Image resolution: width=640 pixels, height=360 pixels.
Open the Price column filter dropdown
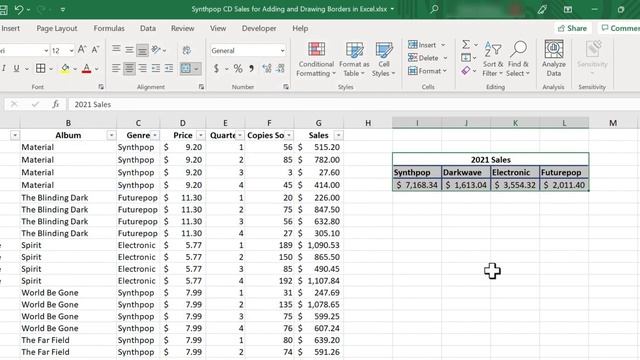point(200,135)
